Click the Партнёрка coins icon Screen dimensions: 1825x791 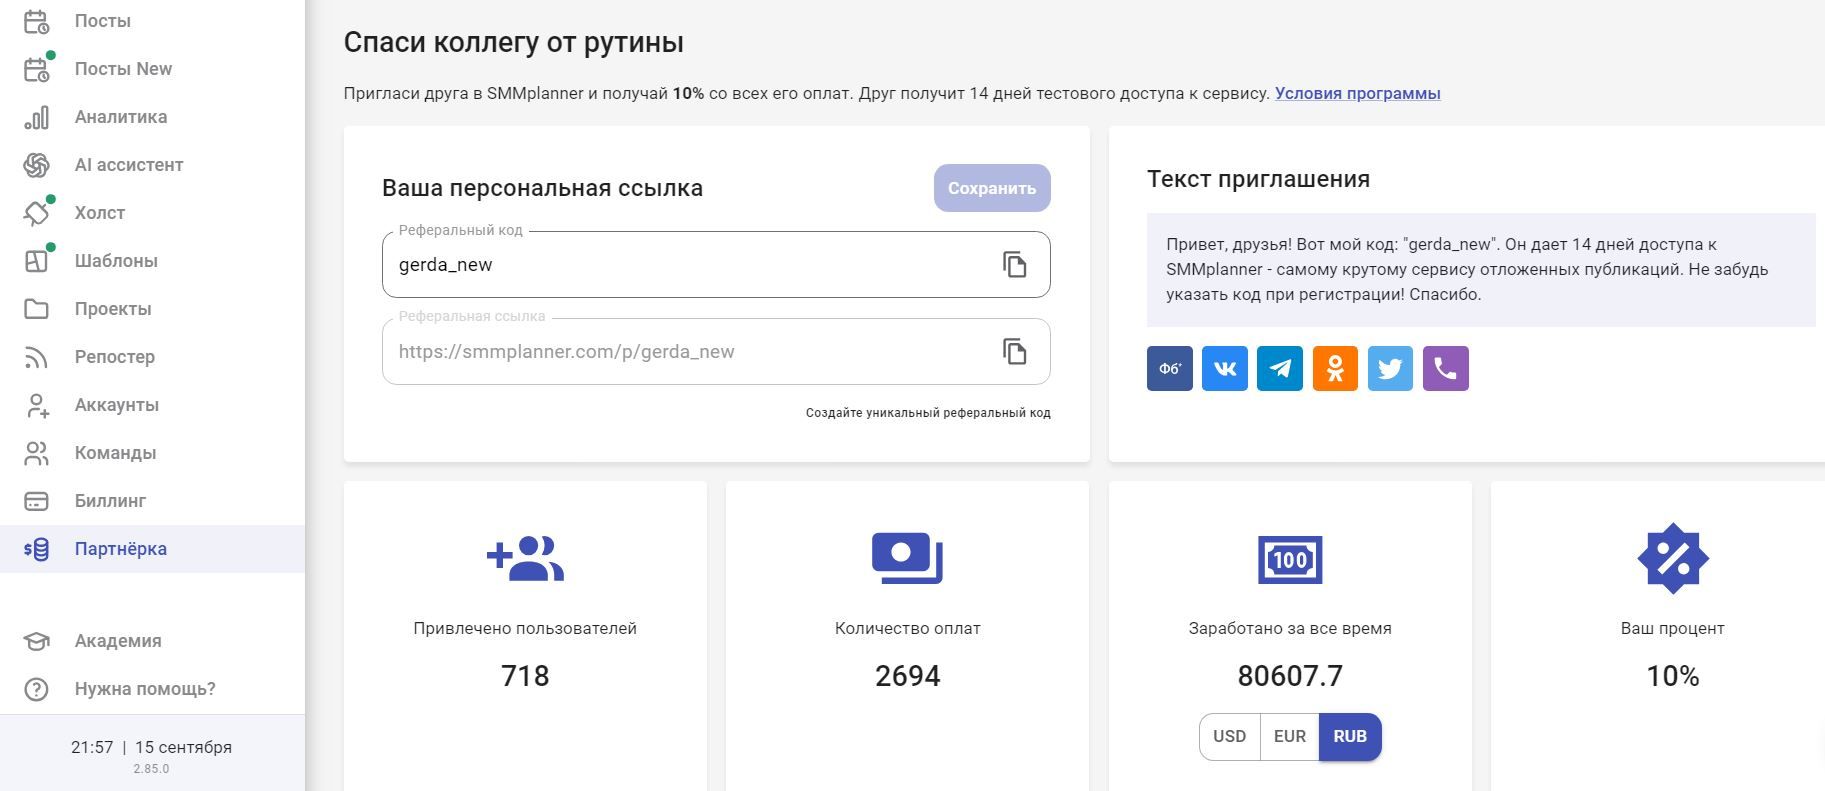click(x=36, y=549)
